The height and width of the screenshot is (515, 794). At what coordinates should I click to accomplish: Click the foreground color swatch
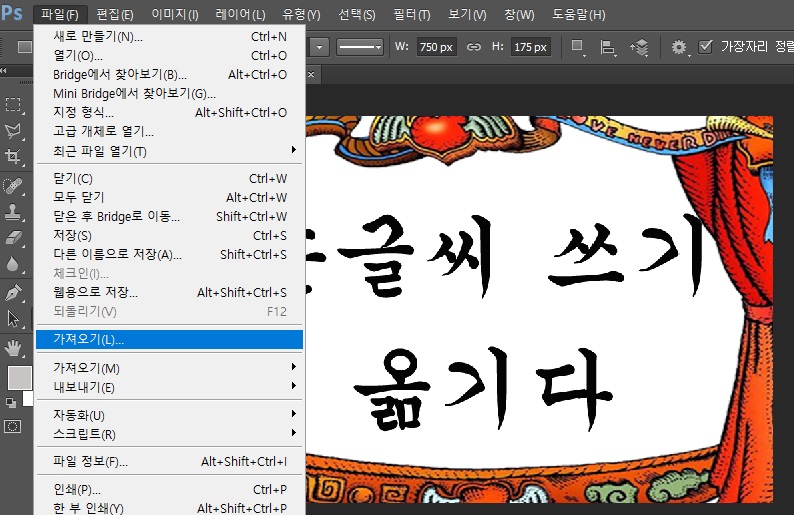(19, 378)
